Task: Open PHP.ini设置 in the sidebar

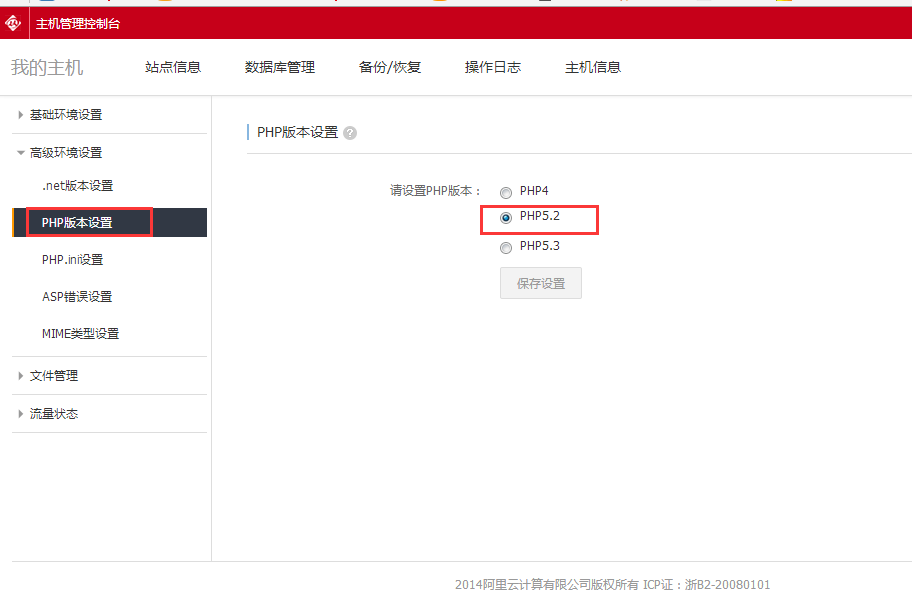Action: click(72, 260)
